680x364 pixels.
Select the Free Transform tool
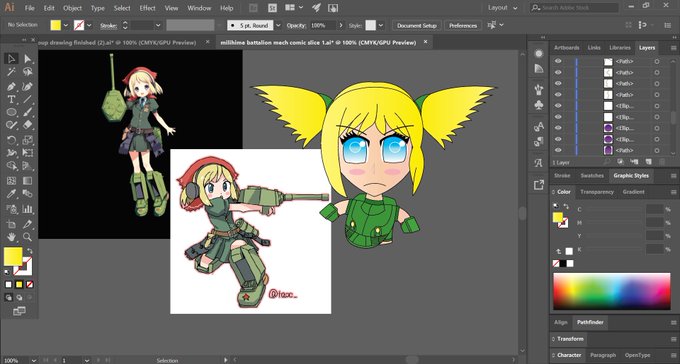(x=27, y=153)
